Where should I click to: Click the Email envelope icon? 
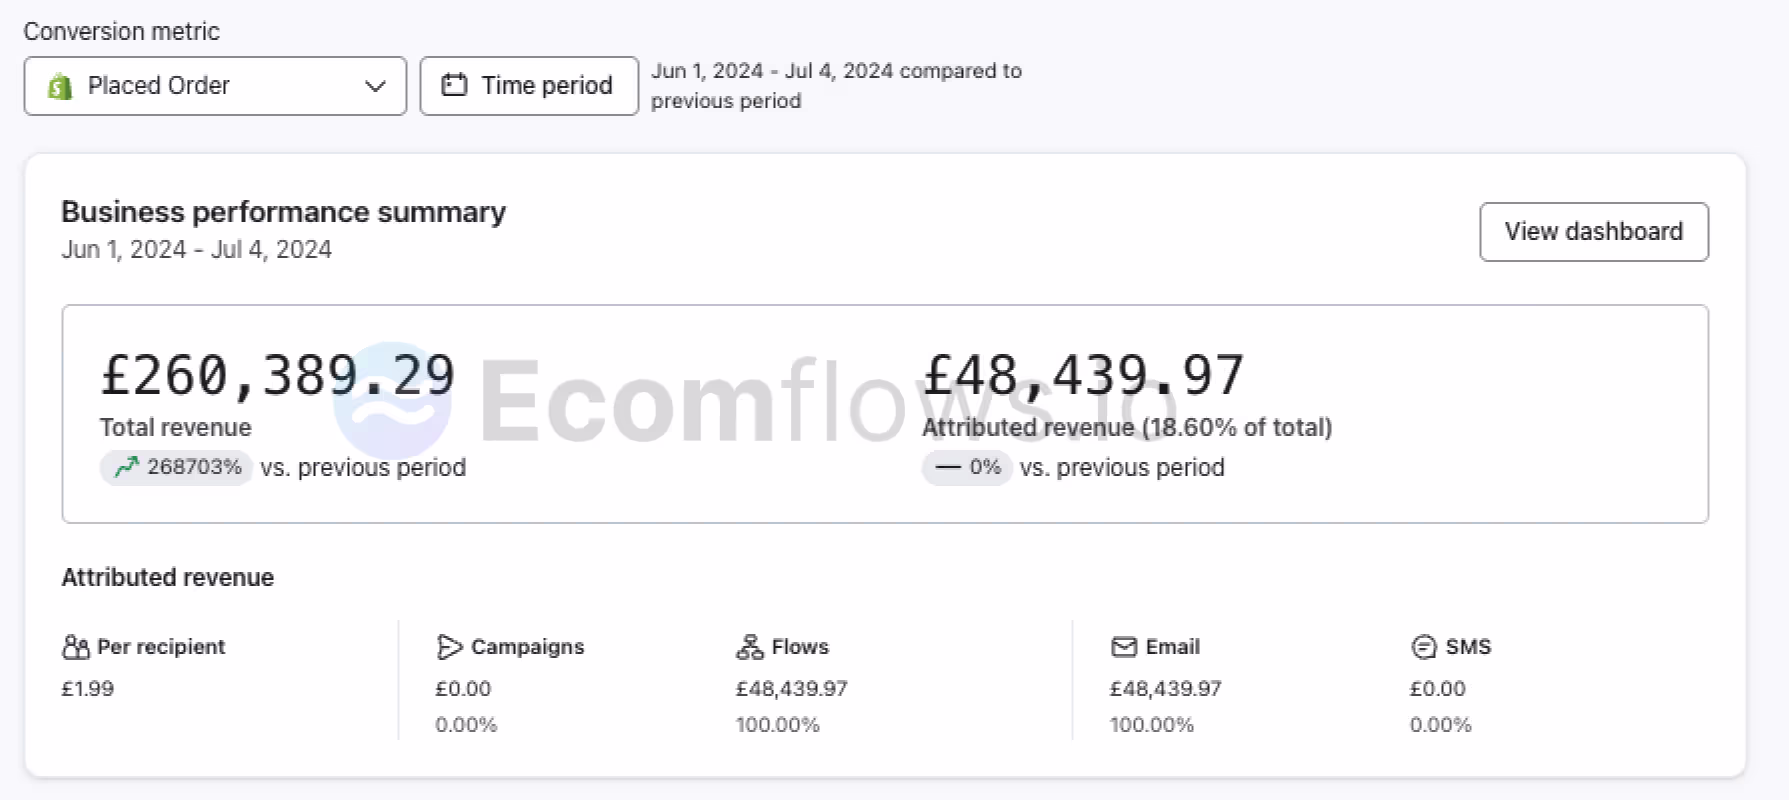pyautogui.click(x=1124, y=647)
